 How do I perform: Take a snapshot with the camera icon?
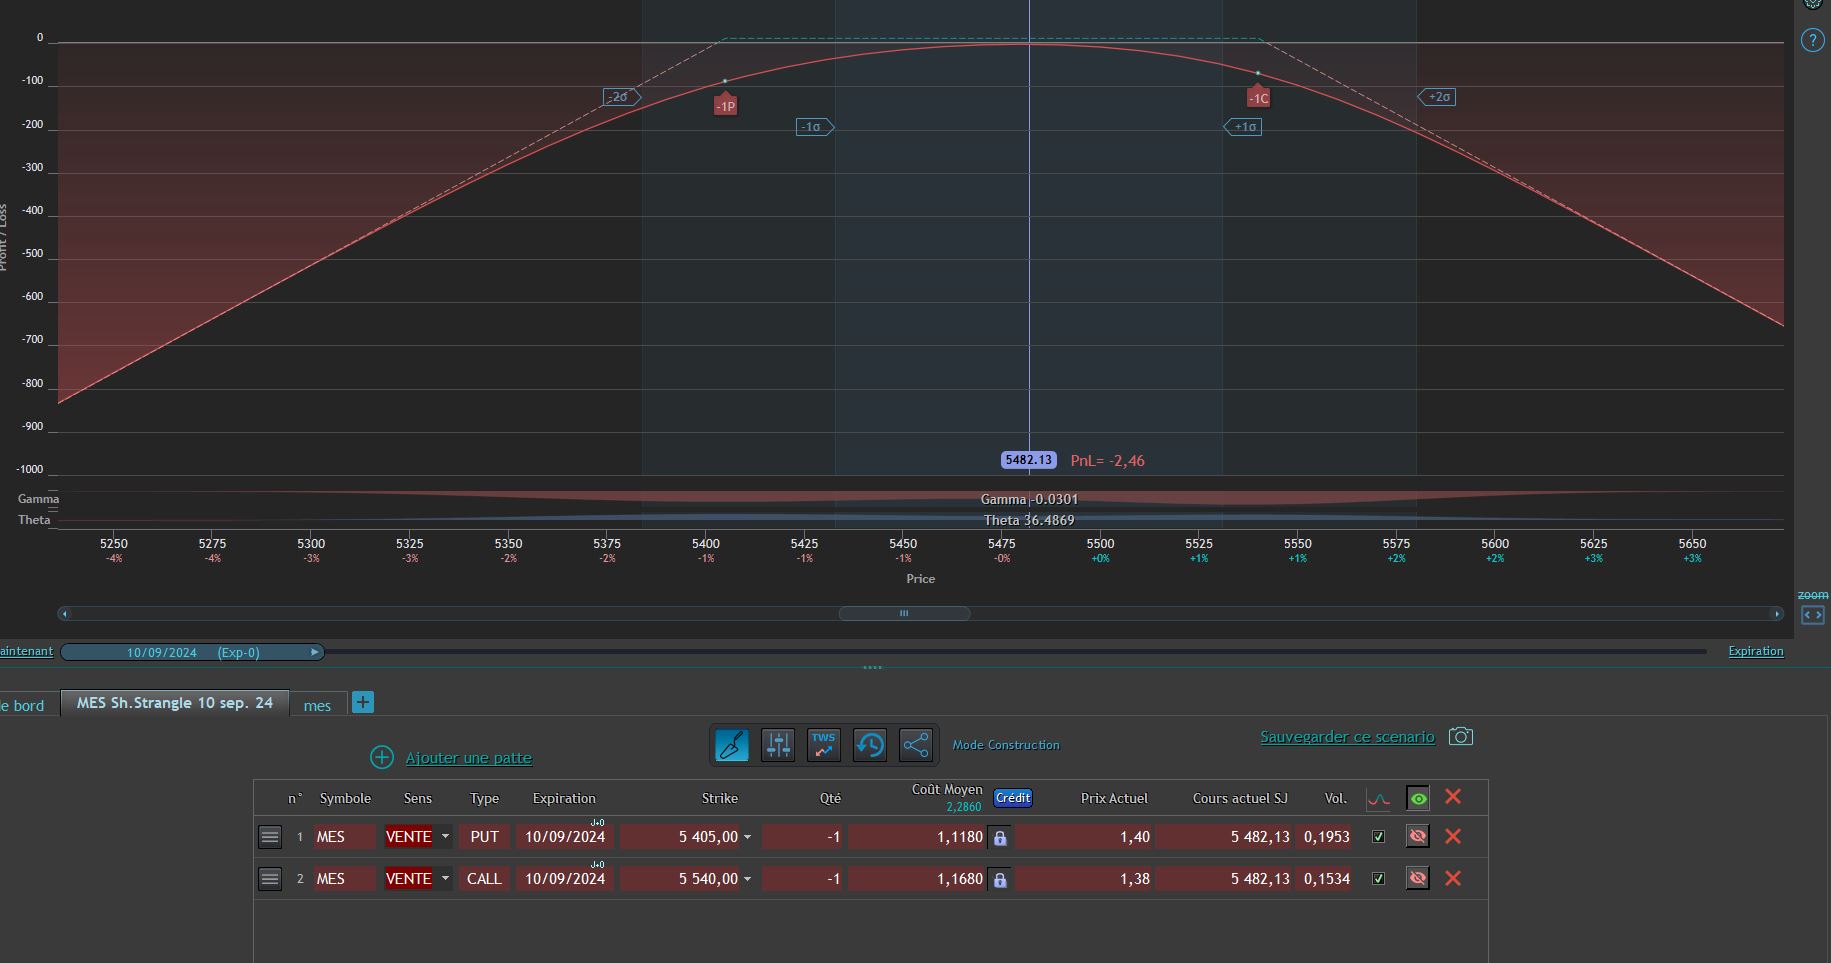1461,737
